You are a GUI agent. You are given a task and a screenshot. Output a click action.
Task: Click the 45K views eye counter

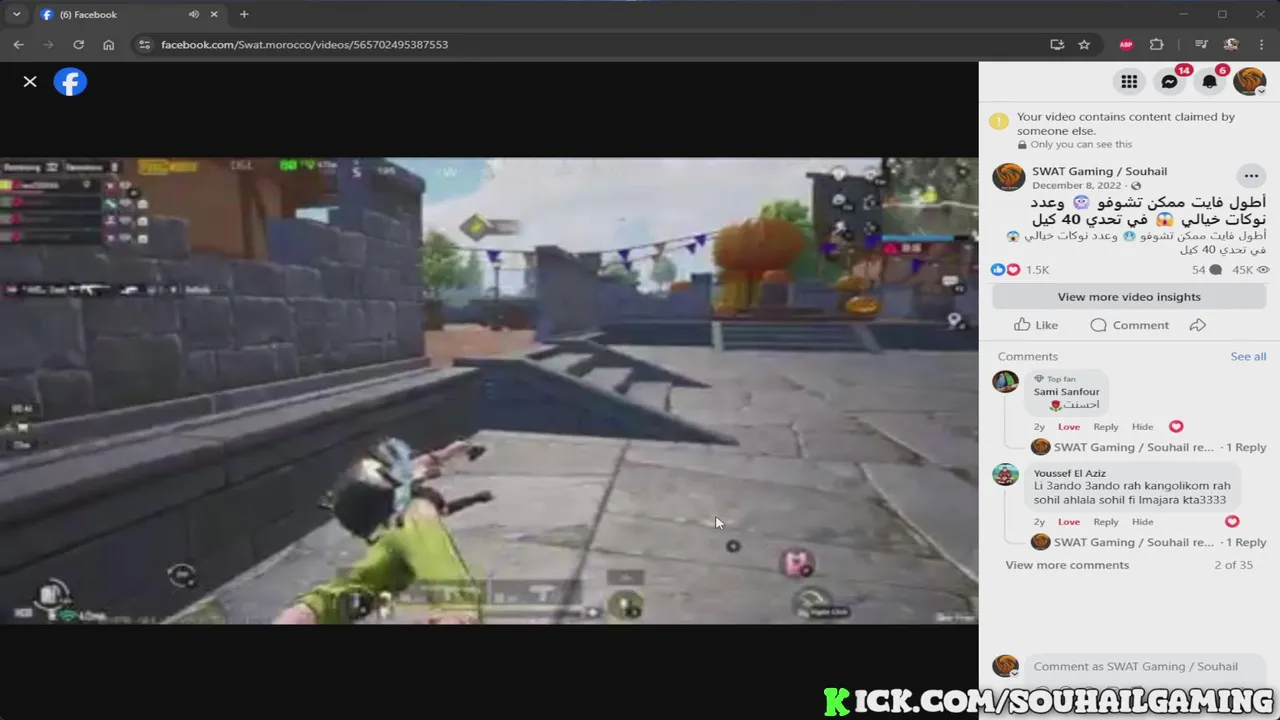click(x=1250, y=270)
